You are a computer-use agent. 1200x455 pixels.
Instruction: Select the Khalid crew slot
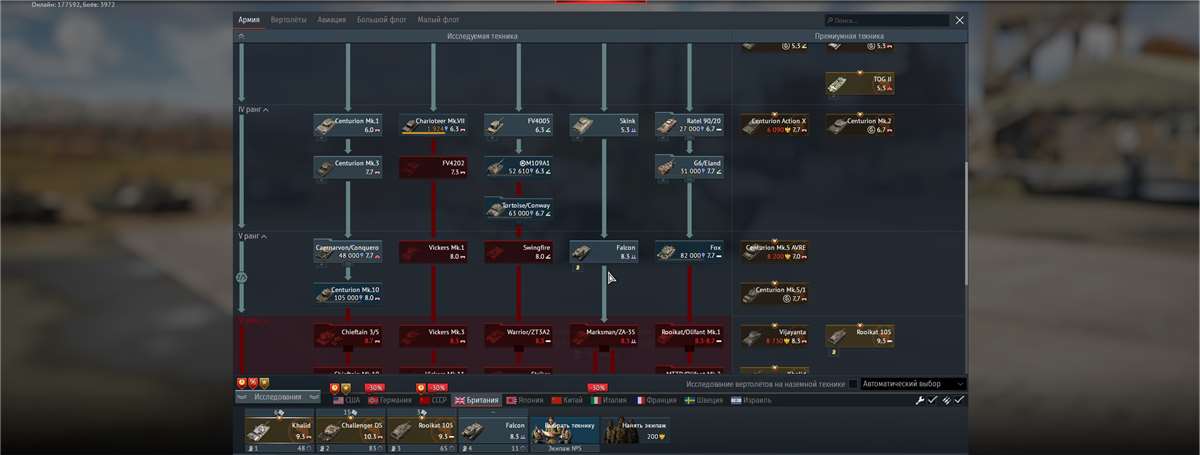click(x=279, y=431)
